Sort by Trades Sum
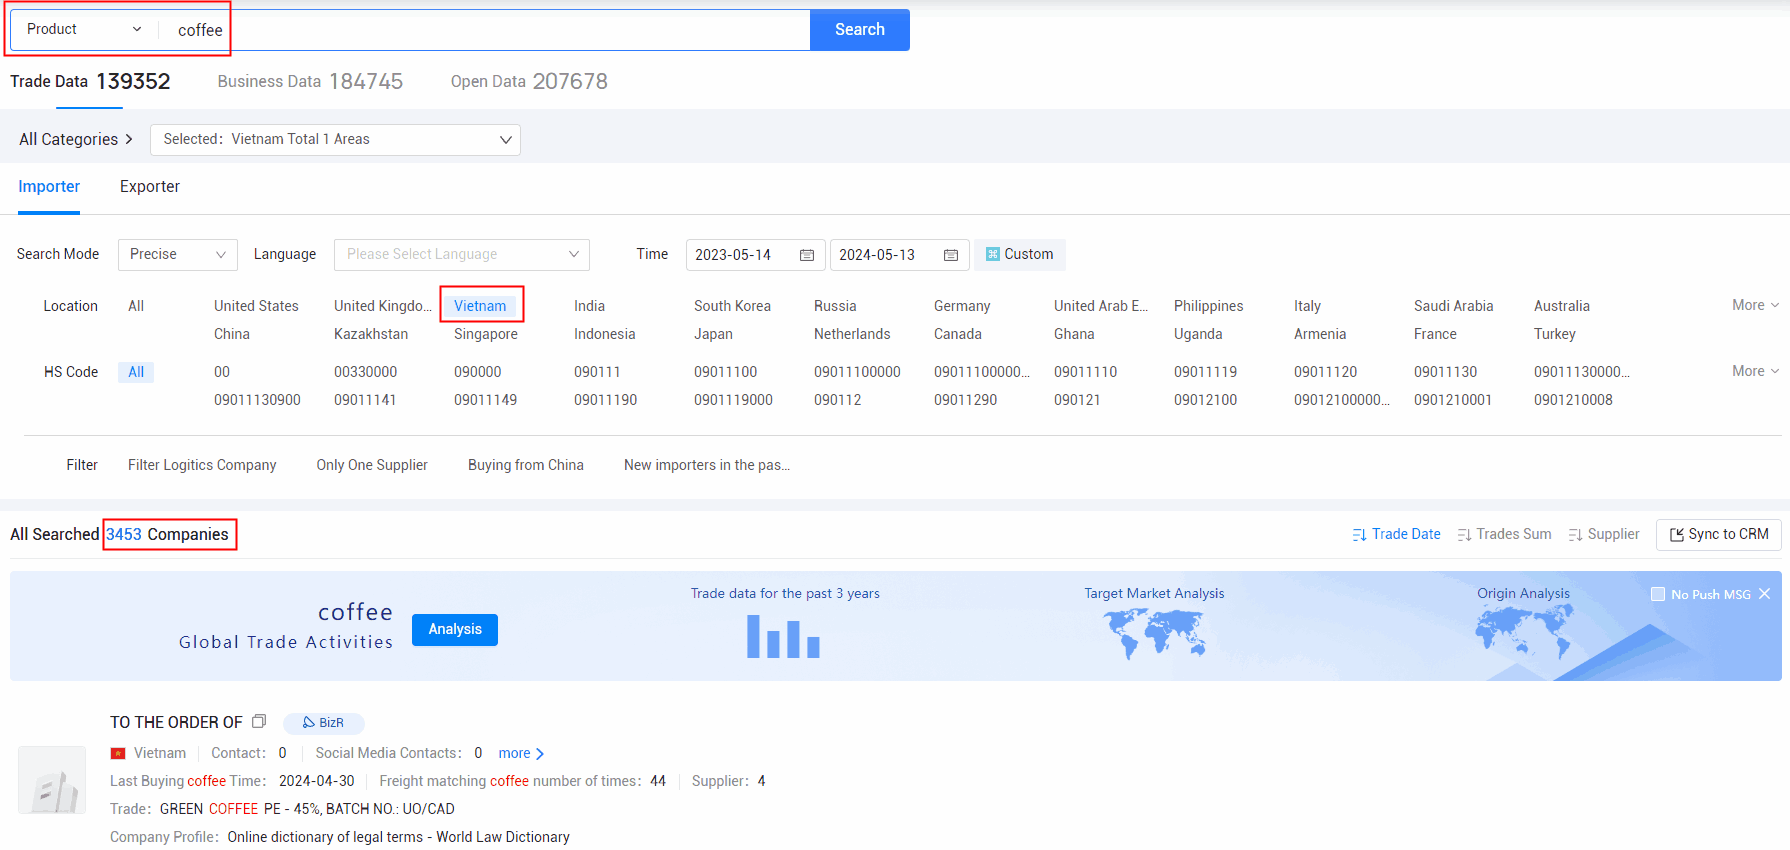Image resolution: width=1790 pixels, height=850 pixels. click(x=1504, y=535)
